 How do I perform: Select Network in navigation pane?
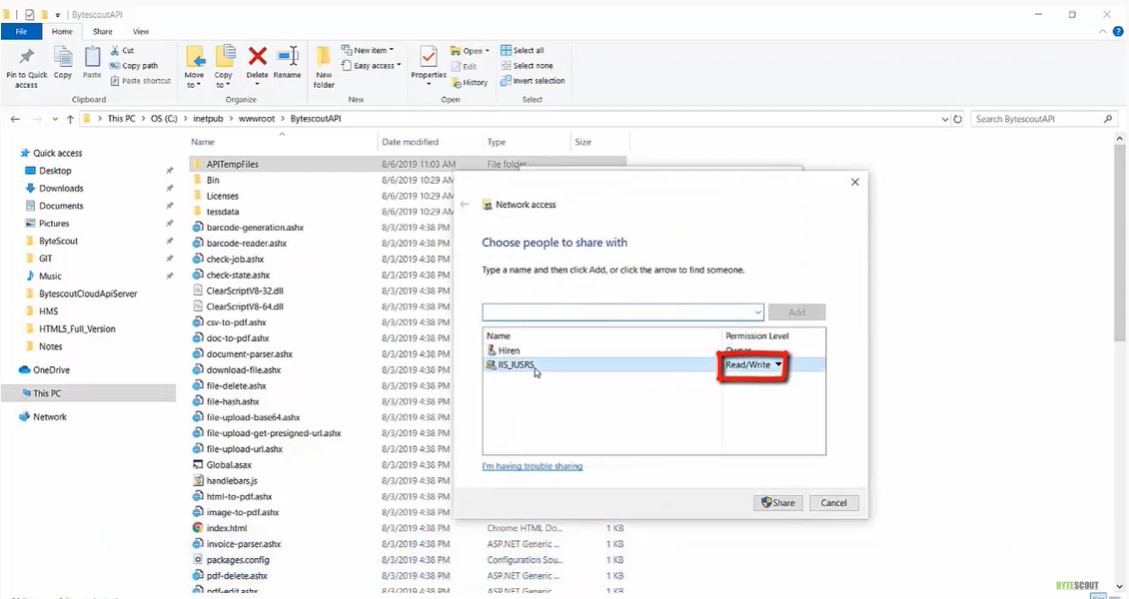pyautogui.click(x=49, y=417)
